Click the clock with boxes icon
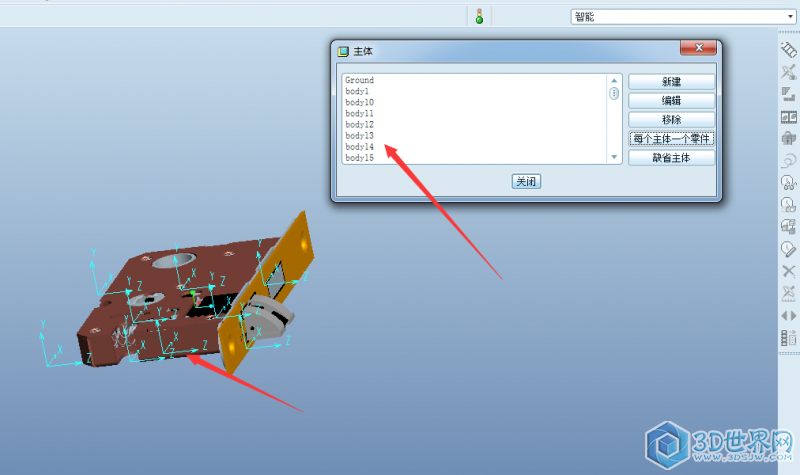 (788, 205)
